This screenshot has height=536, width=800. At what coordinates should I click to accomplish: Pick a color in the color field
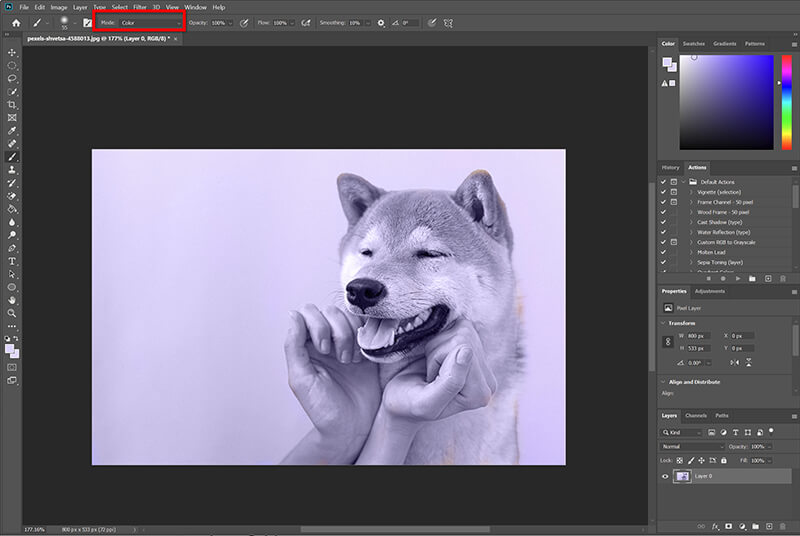726,102
